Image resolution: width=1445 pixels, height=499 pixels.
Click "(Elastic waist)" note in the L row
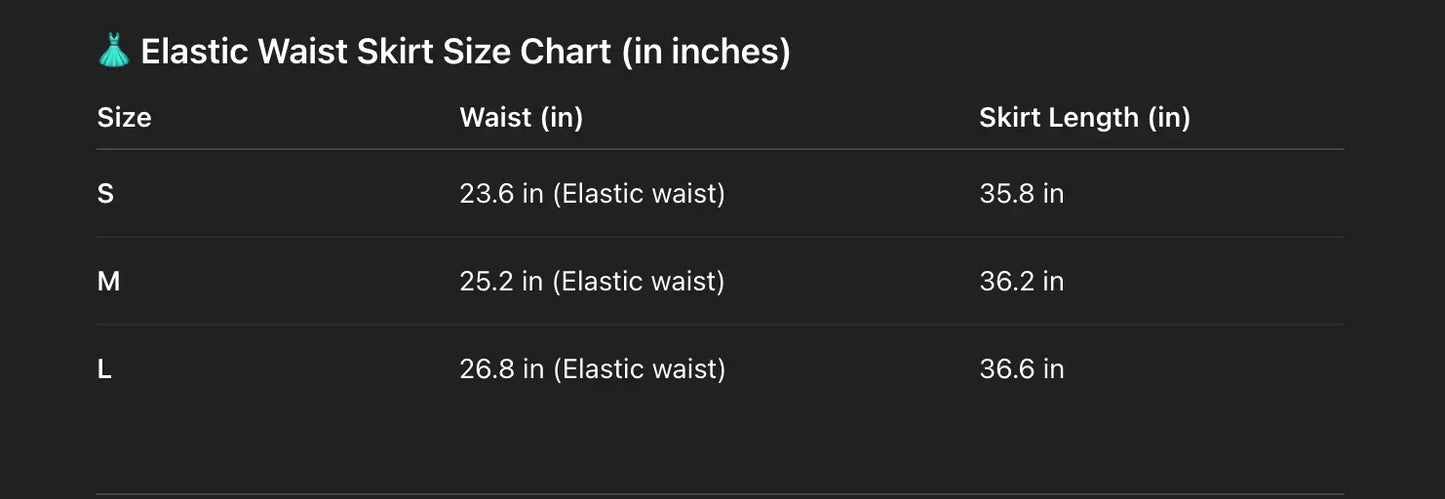point(639,369)
